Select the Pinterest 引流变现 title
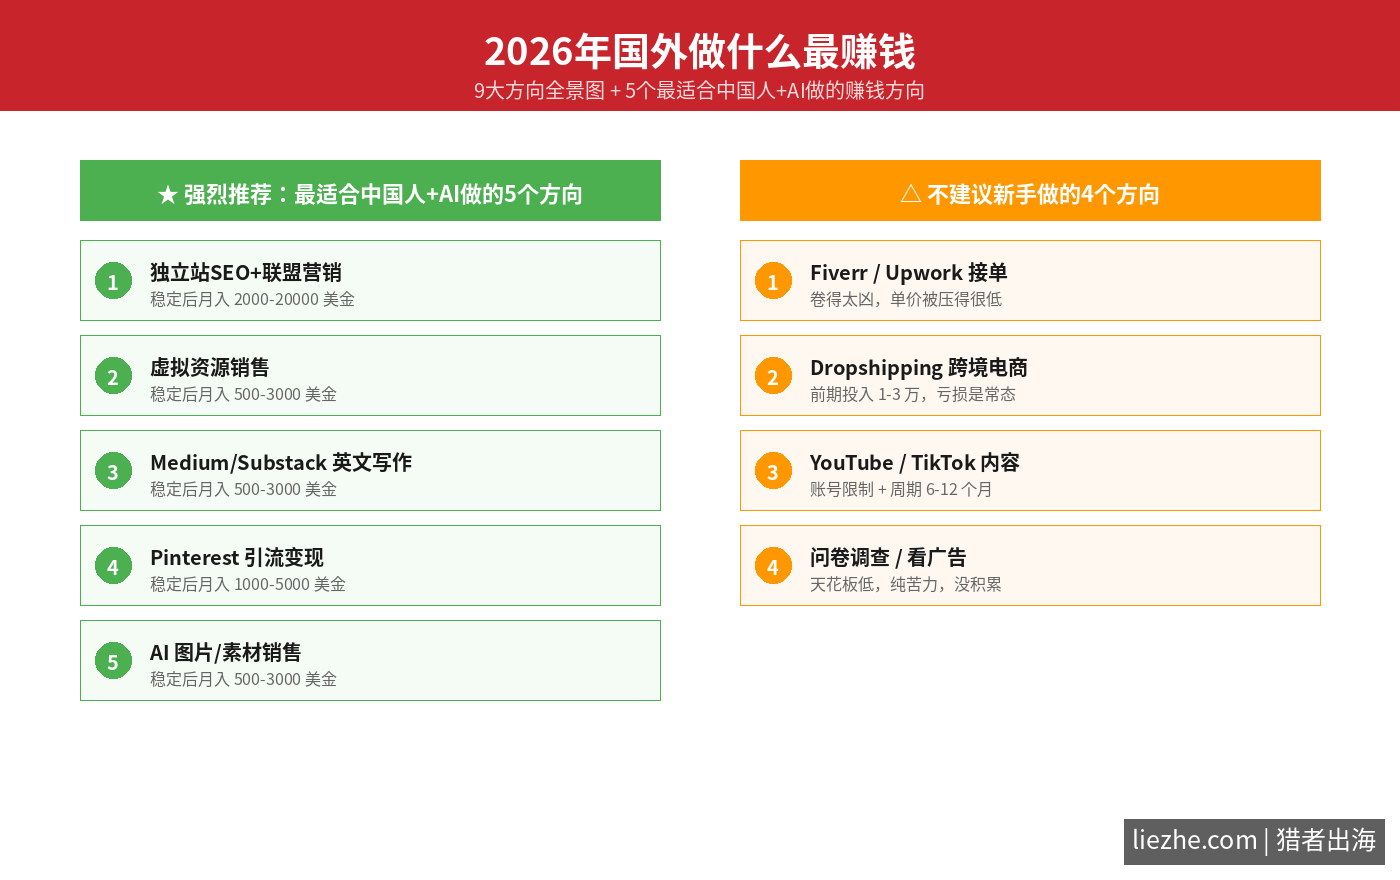 237,557
